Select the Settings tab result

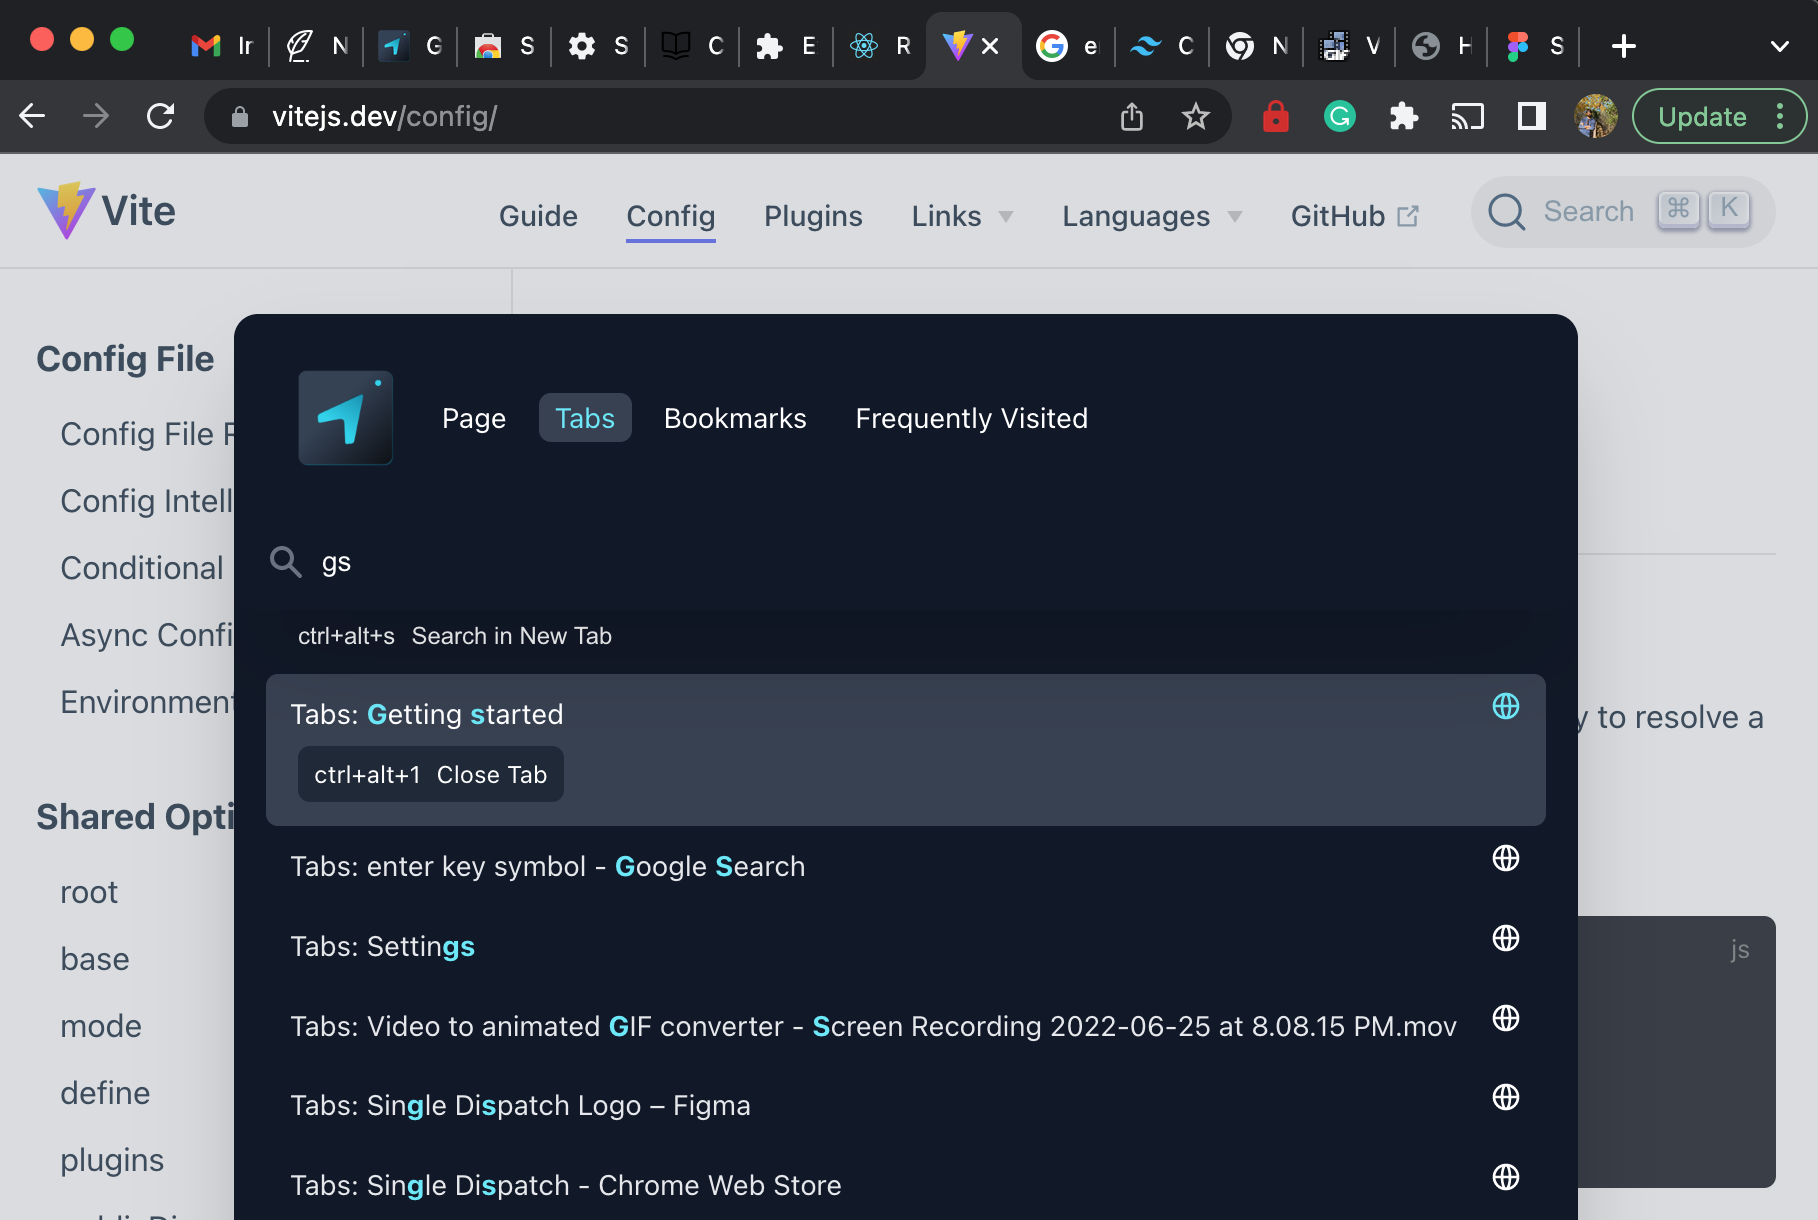click(906, 946)
